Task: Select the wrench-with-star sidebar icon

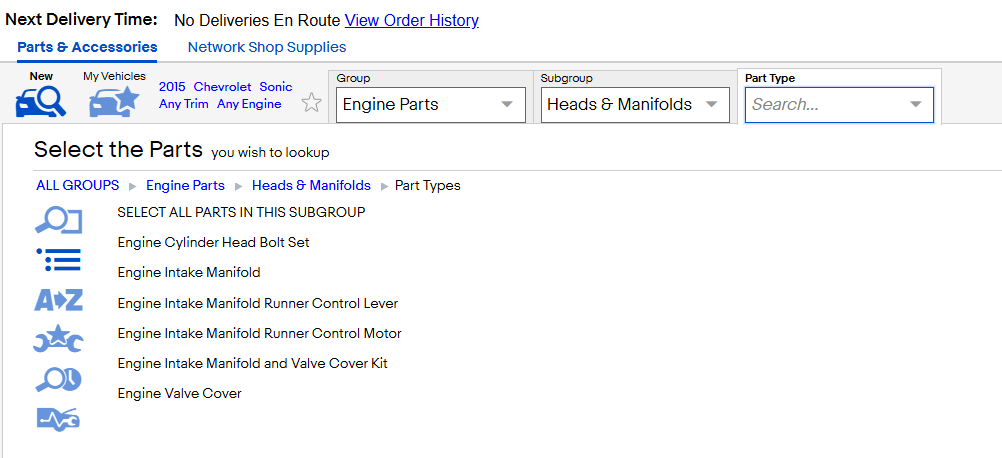Action: [58, 339]
